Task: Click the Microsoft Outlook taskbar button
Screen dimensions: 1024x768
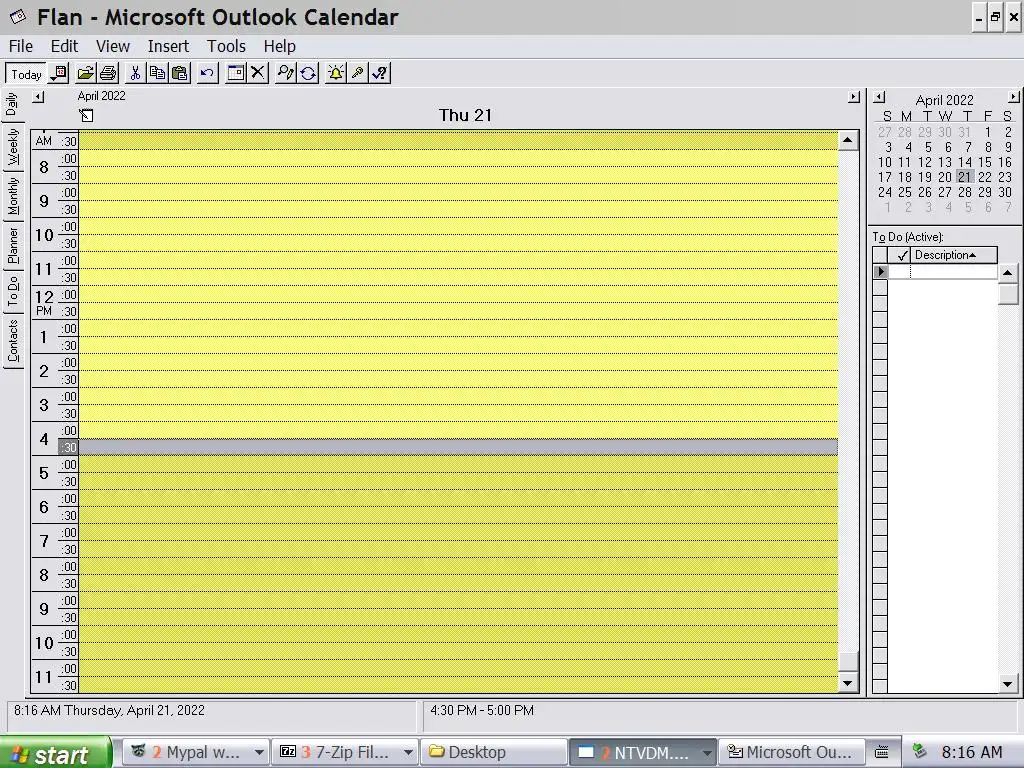Action: point(792,752)
